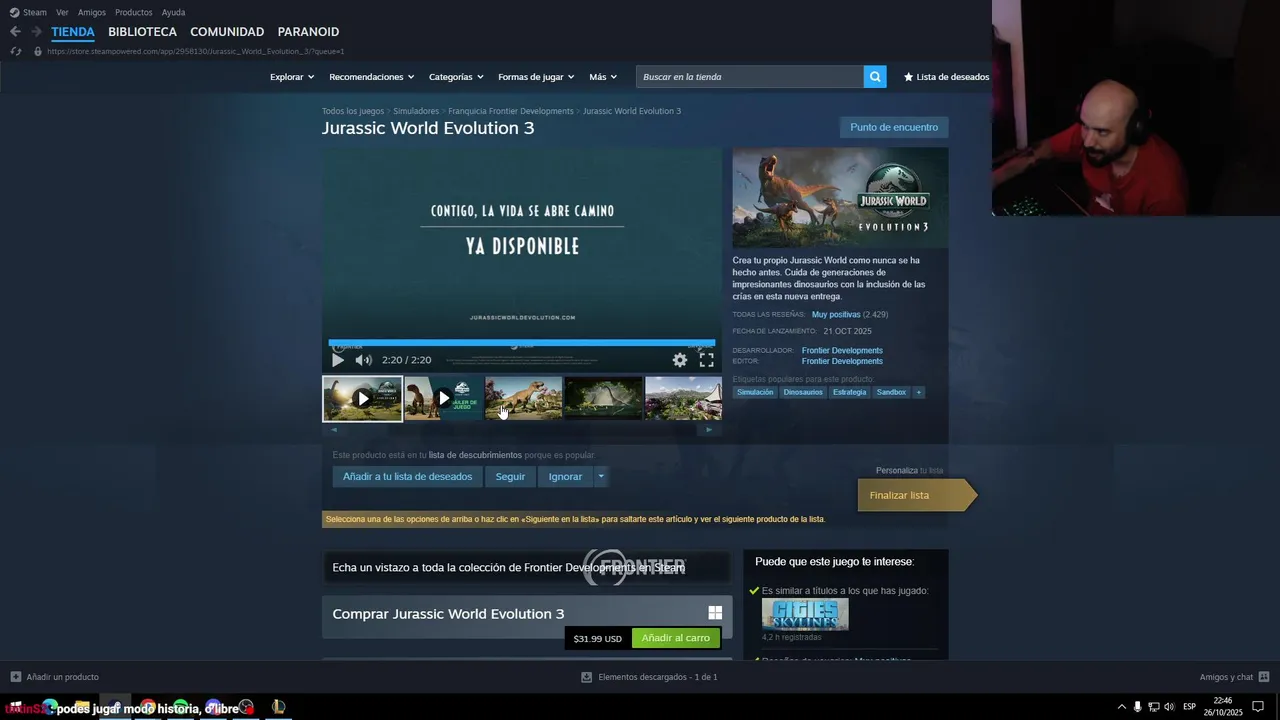Click the Seguir button
Screen dimensions: 1280x720
pyautogui.click(x=510, y=477)
